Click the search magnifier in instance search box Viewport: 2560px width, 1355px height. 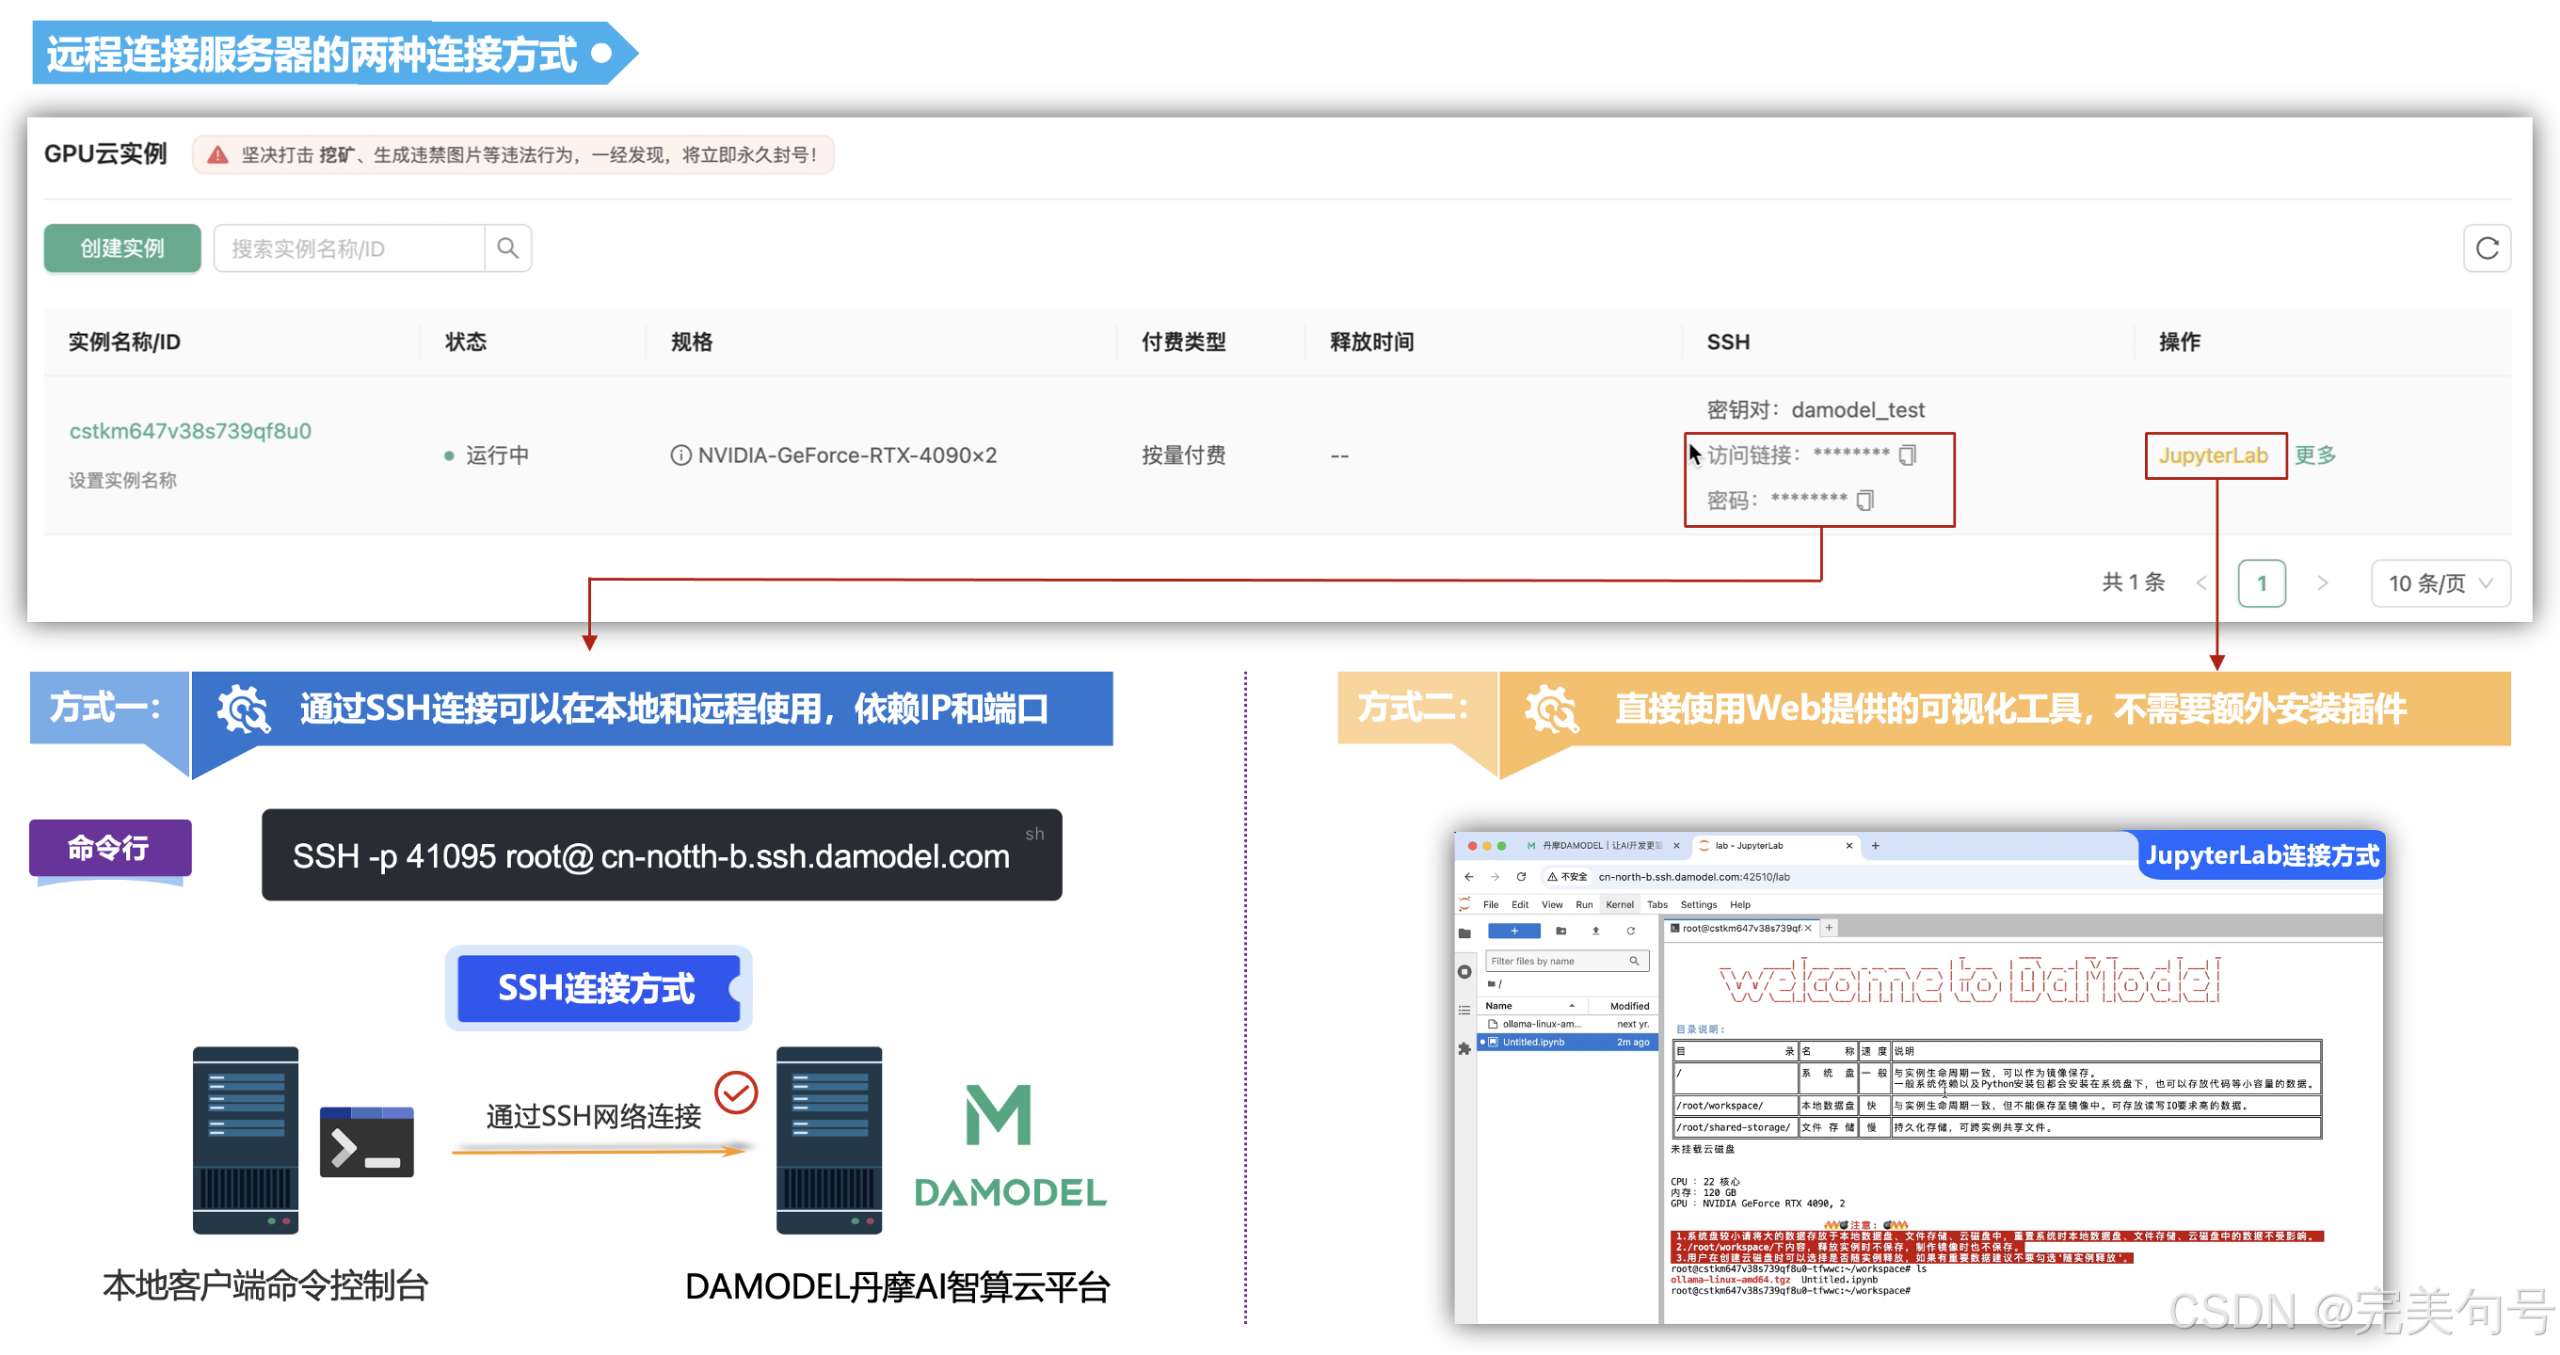click(x=508, y=248)
